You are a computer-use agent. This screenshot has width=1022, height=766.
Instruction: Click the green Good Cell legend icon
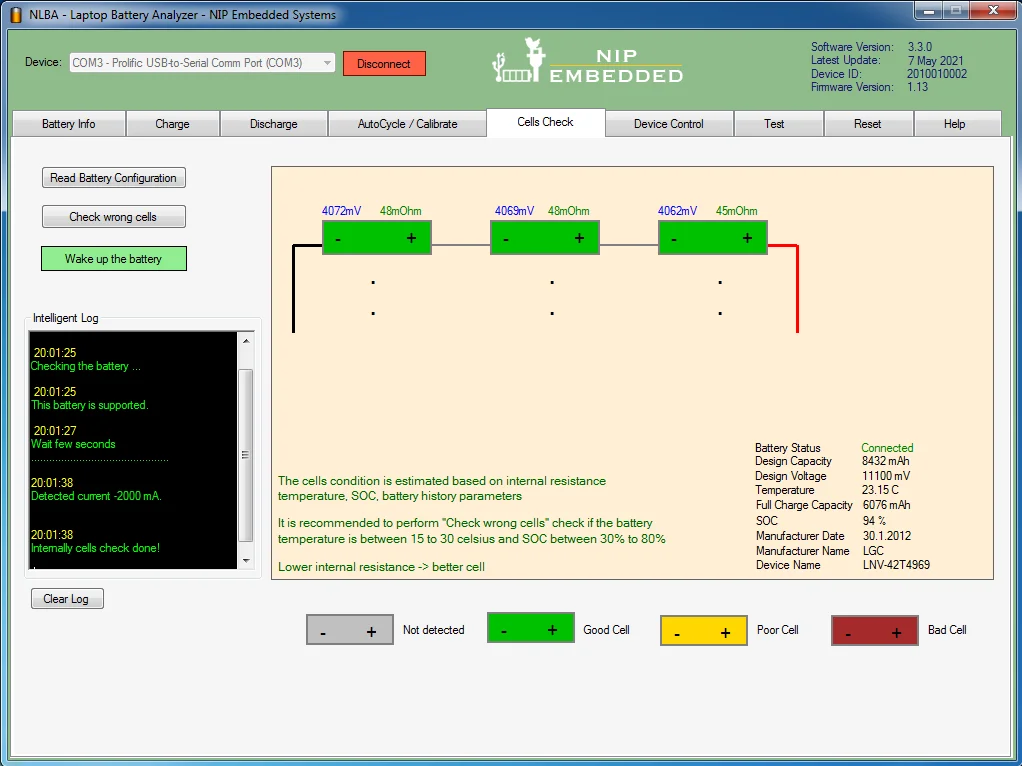[x=531, y=628]
